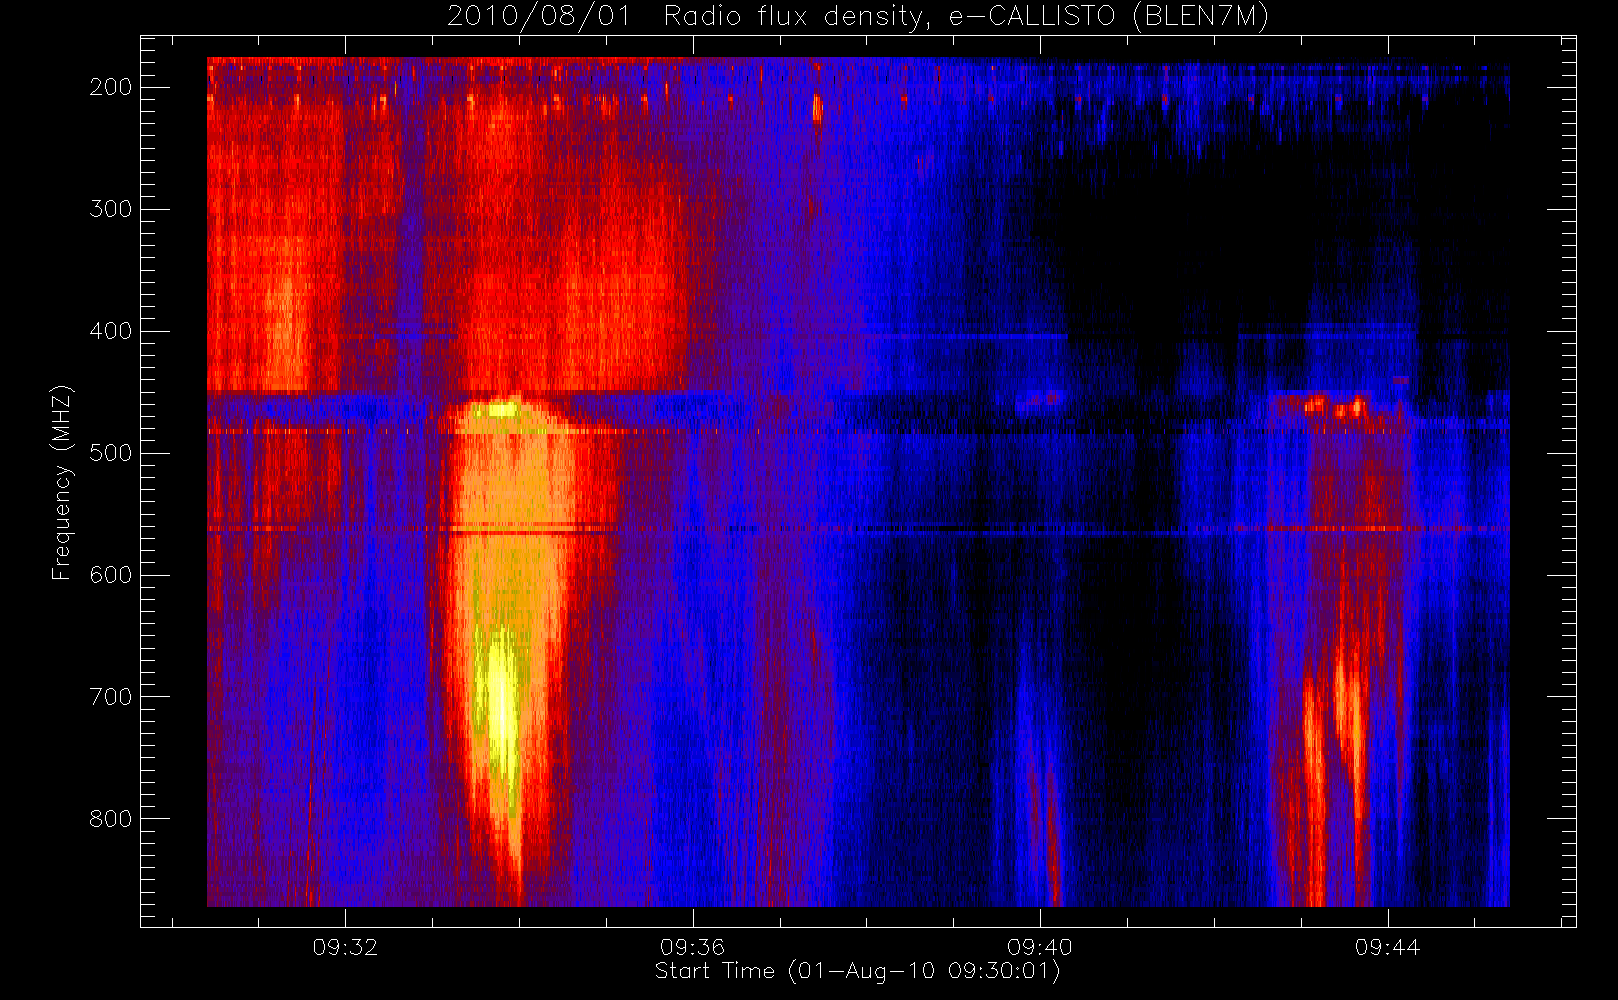This screenshot has height=1000, width=1618.
Task: Click the 'Frequency (MHz)' axis label
Action: click(62, 482)
